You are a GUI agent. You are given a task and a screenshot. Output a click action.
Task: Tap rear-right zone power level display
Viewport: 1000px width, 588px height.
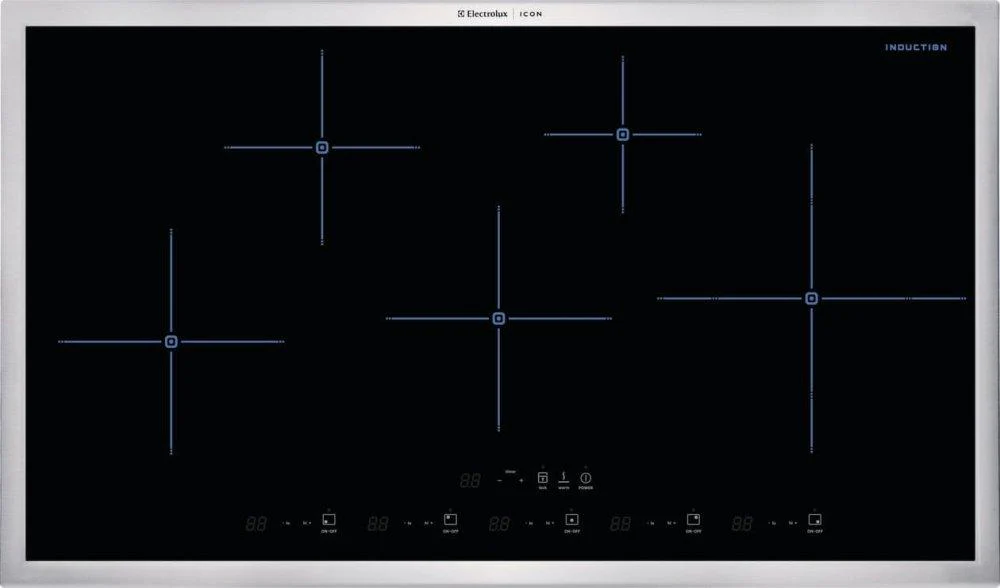(621, 524)
